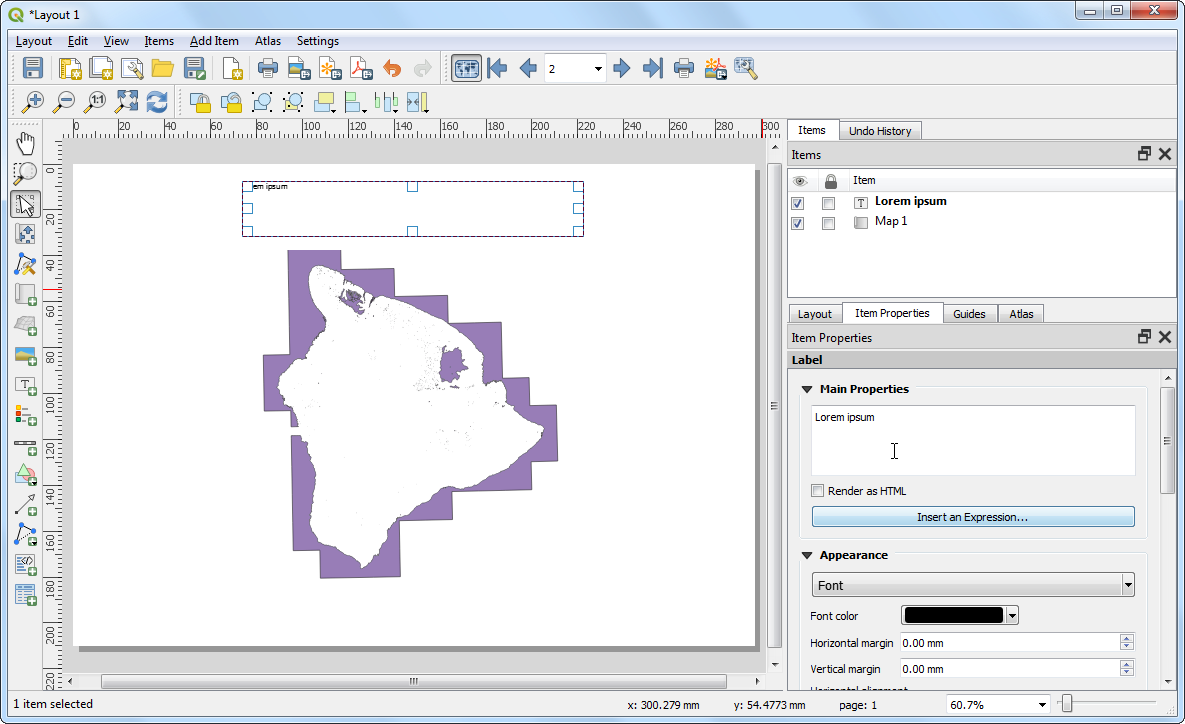Click the Refresh view icon

coord(157,101)
